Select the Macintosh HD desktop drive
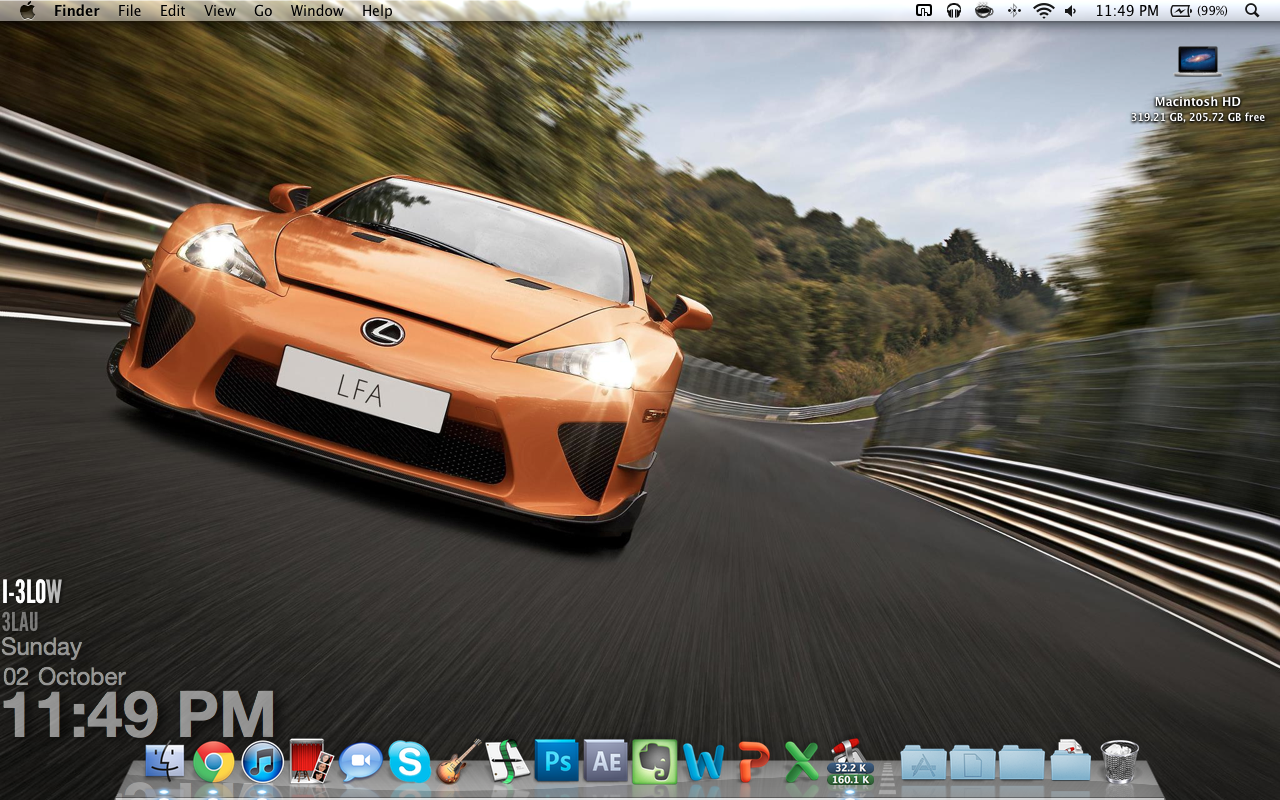The image size is (1280, 800). [1197, 62]
